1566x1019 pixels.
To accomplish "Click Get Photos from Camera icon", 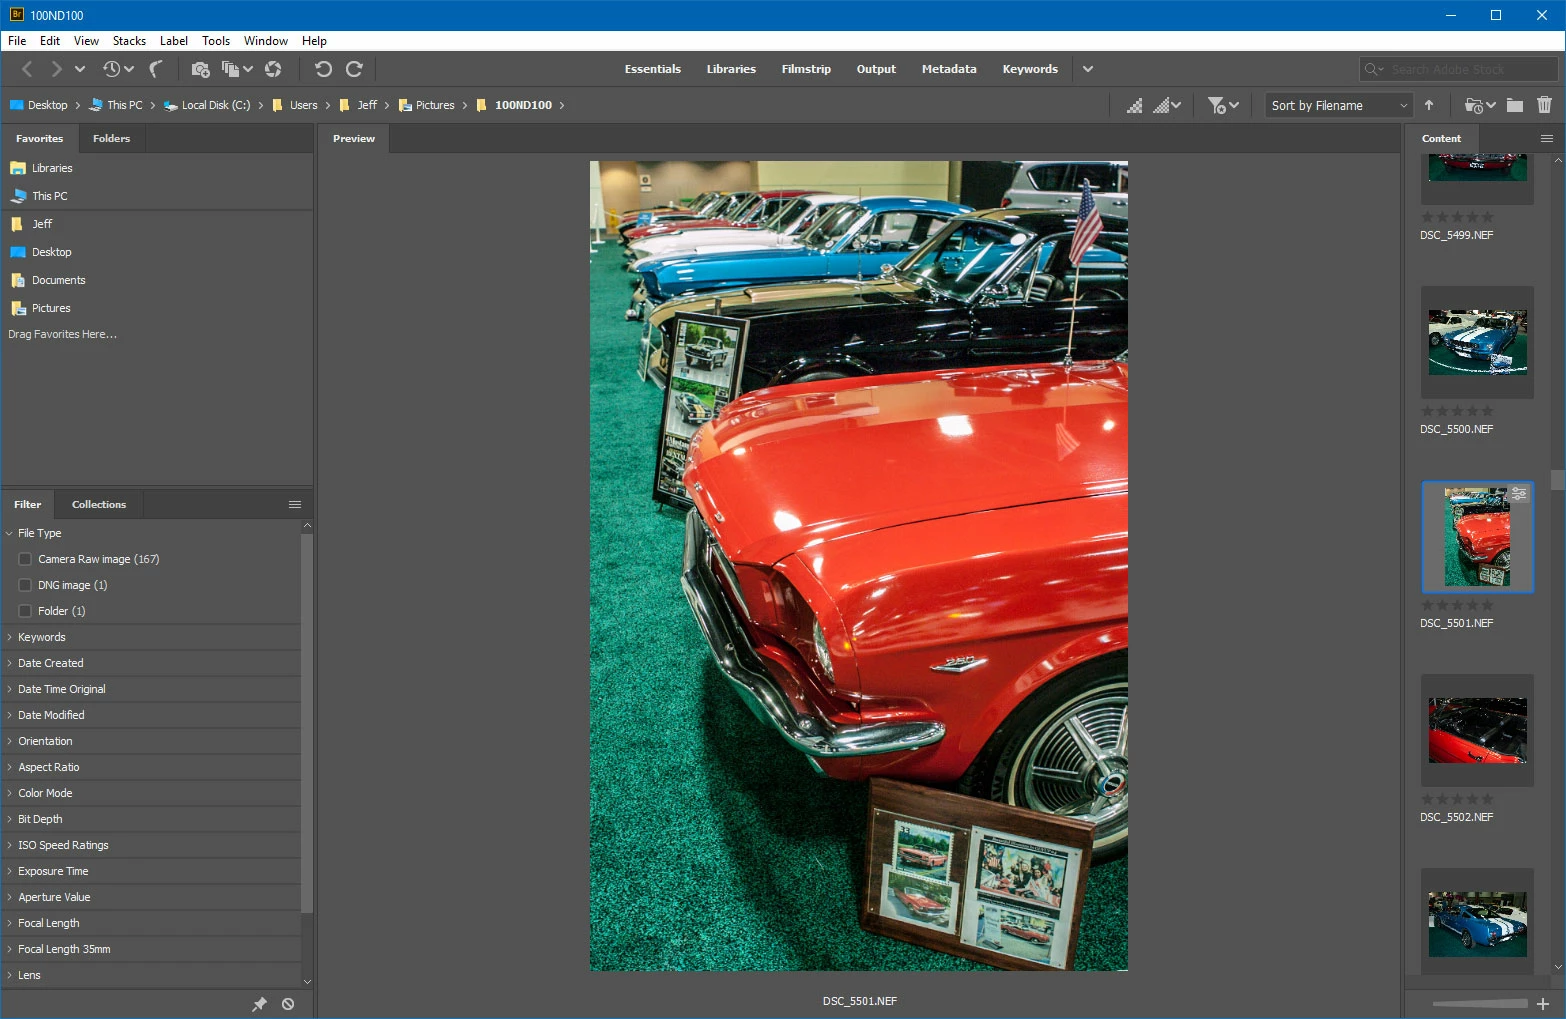I will tap(200, 69).
